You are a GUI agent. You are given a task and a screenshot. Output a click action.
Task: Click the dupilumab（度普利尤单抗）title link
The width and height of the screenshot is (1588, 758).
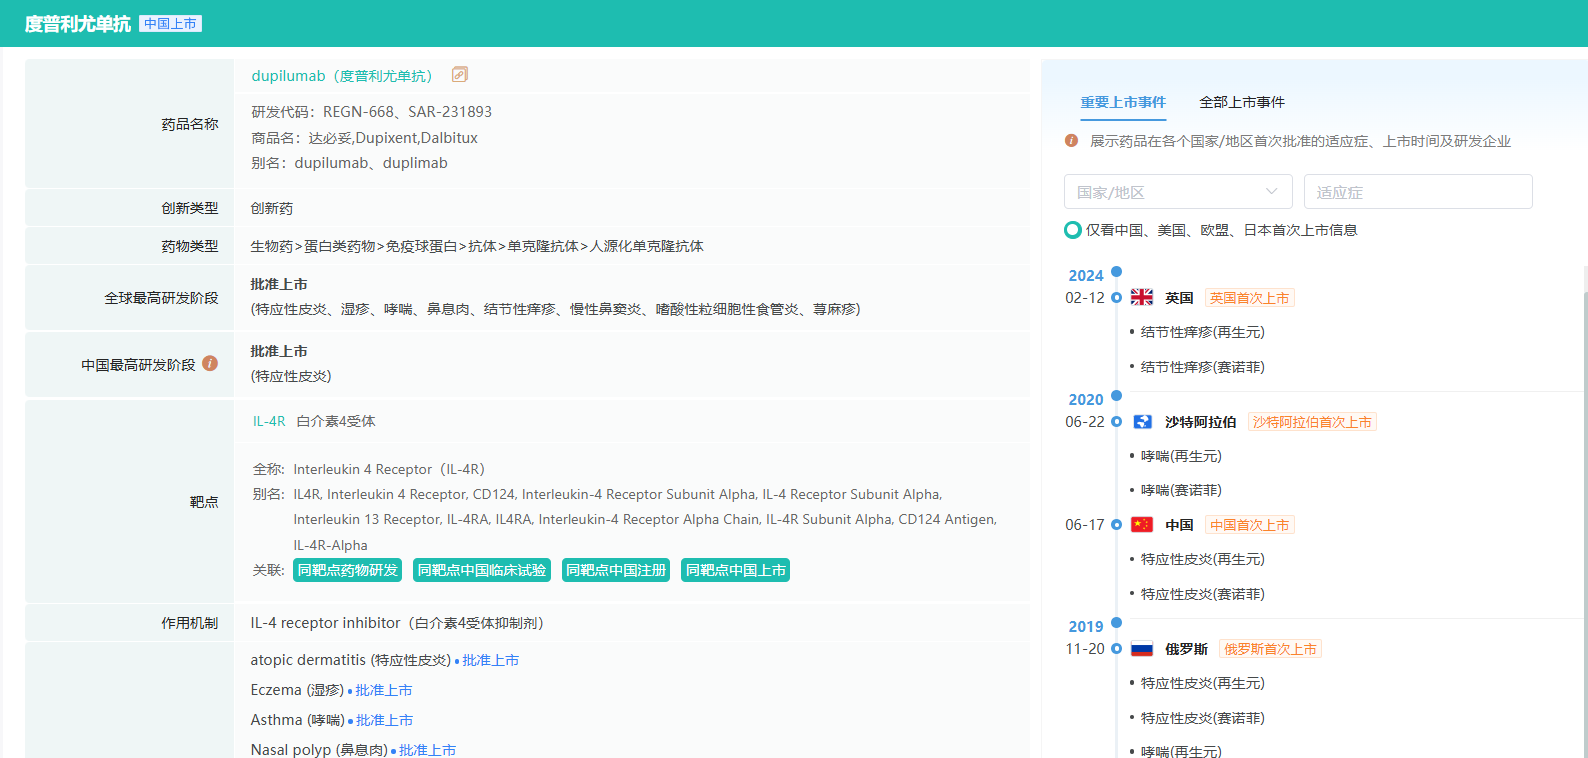tap(342, 76)
